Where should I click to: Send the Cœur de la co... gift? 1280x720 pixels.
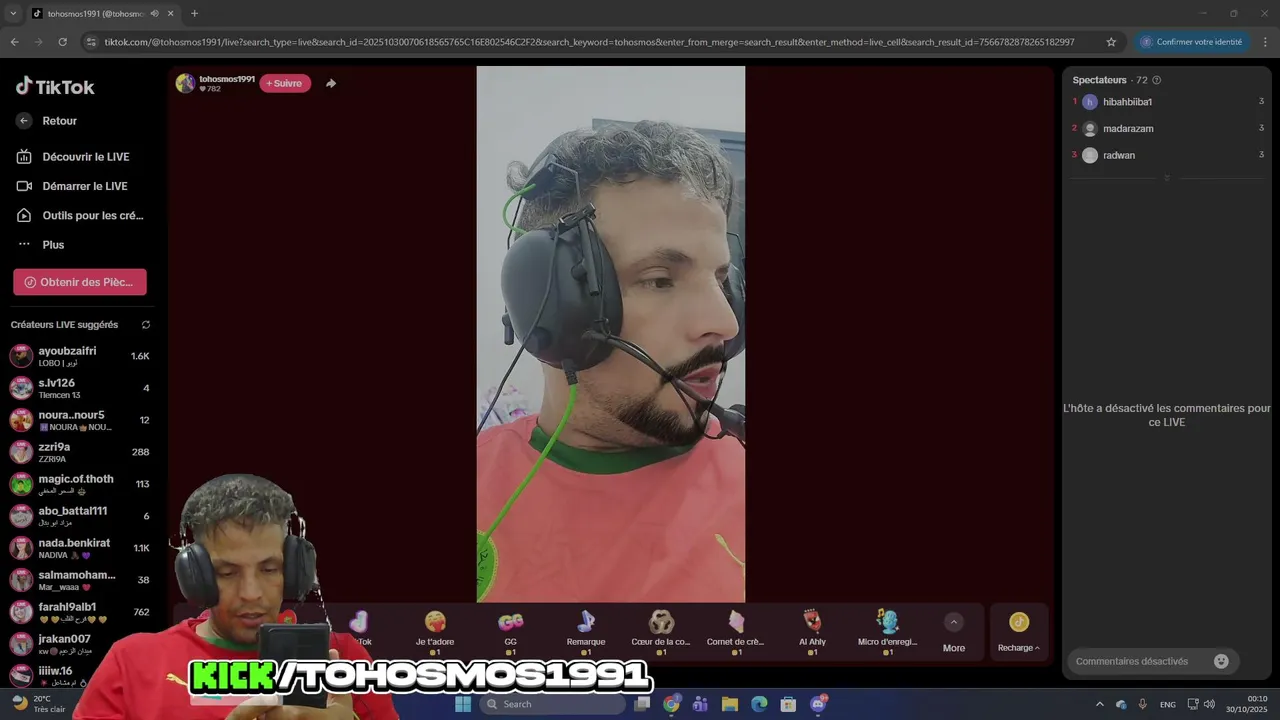pyautogui.click(x=661, y=632)
